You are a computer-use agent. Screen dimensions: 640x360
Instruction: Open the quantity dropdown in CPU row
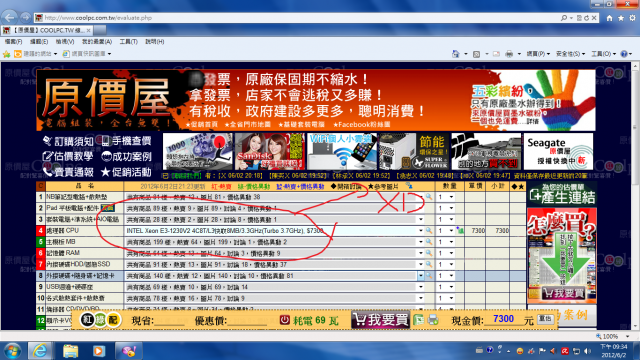[x=451, y=231]
